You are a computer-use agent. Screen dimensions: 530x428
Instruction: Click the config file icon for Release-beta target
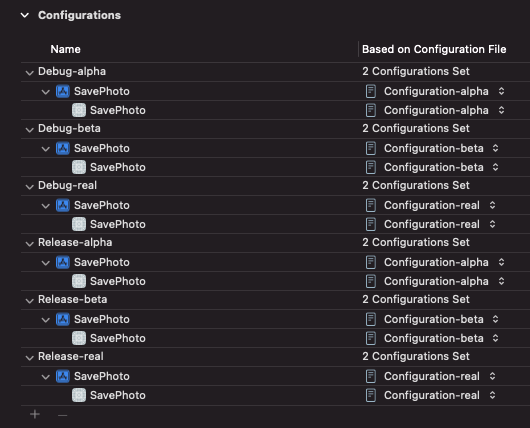[x=371, y=338]
